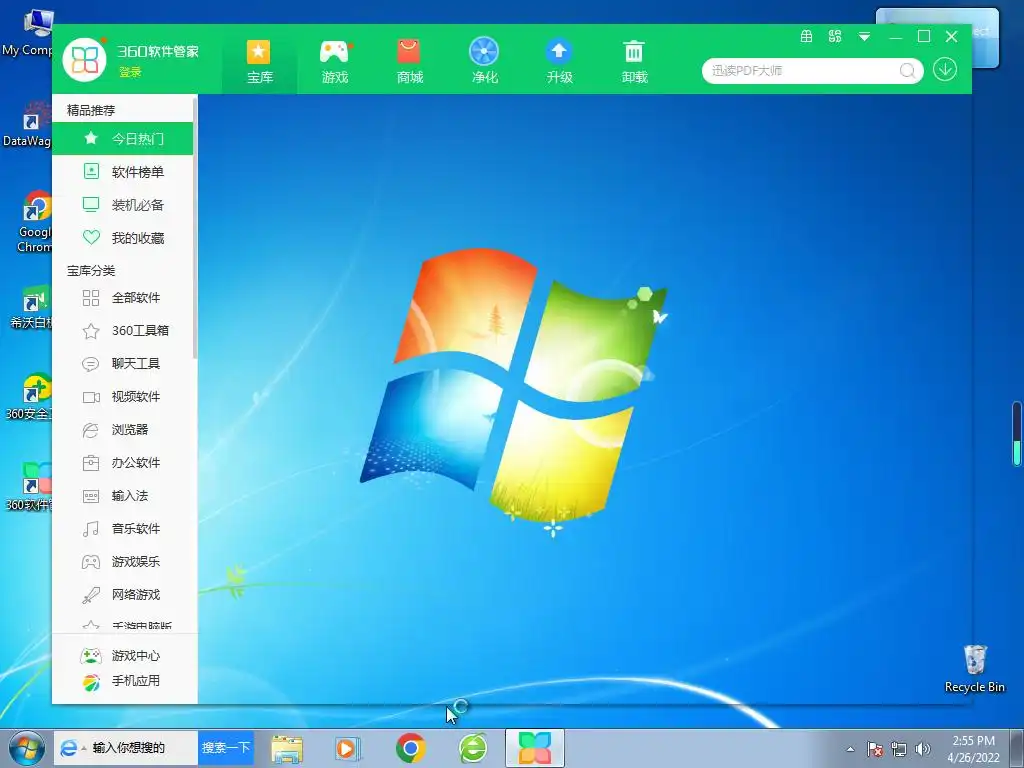1024x768 pixels.
Task: Select the My Computer desktop icon
Action: [x=29, y=33]
